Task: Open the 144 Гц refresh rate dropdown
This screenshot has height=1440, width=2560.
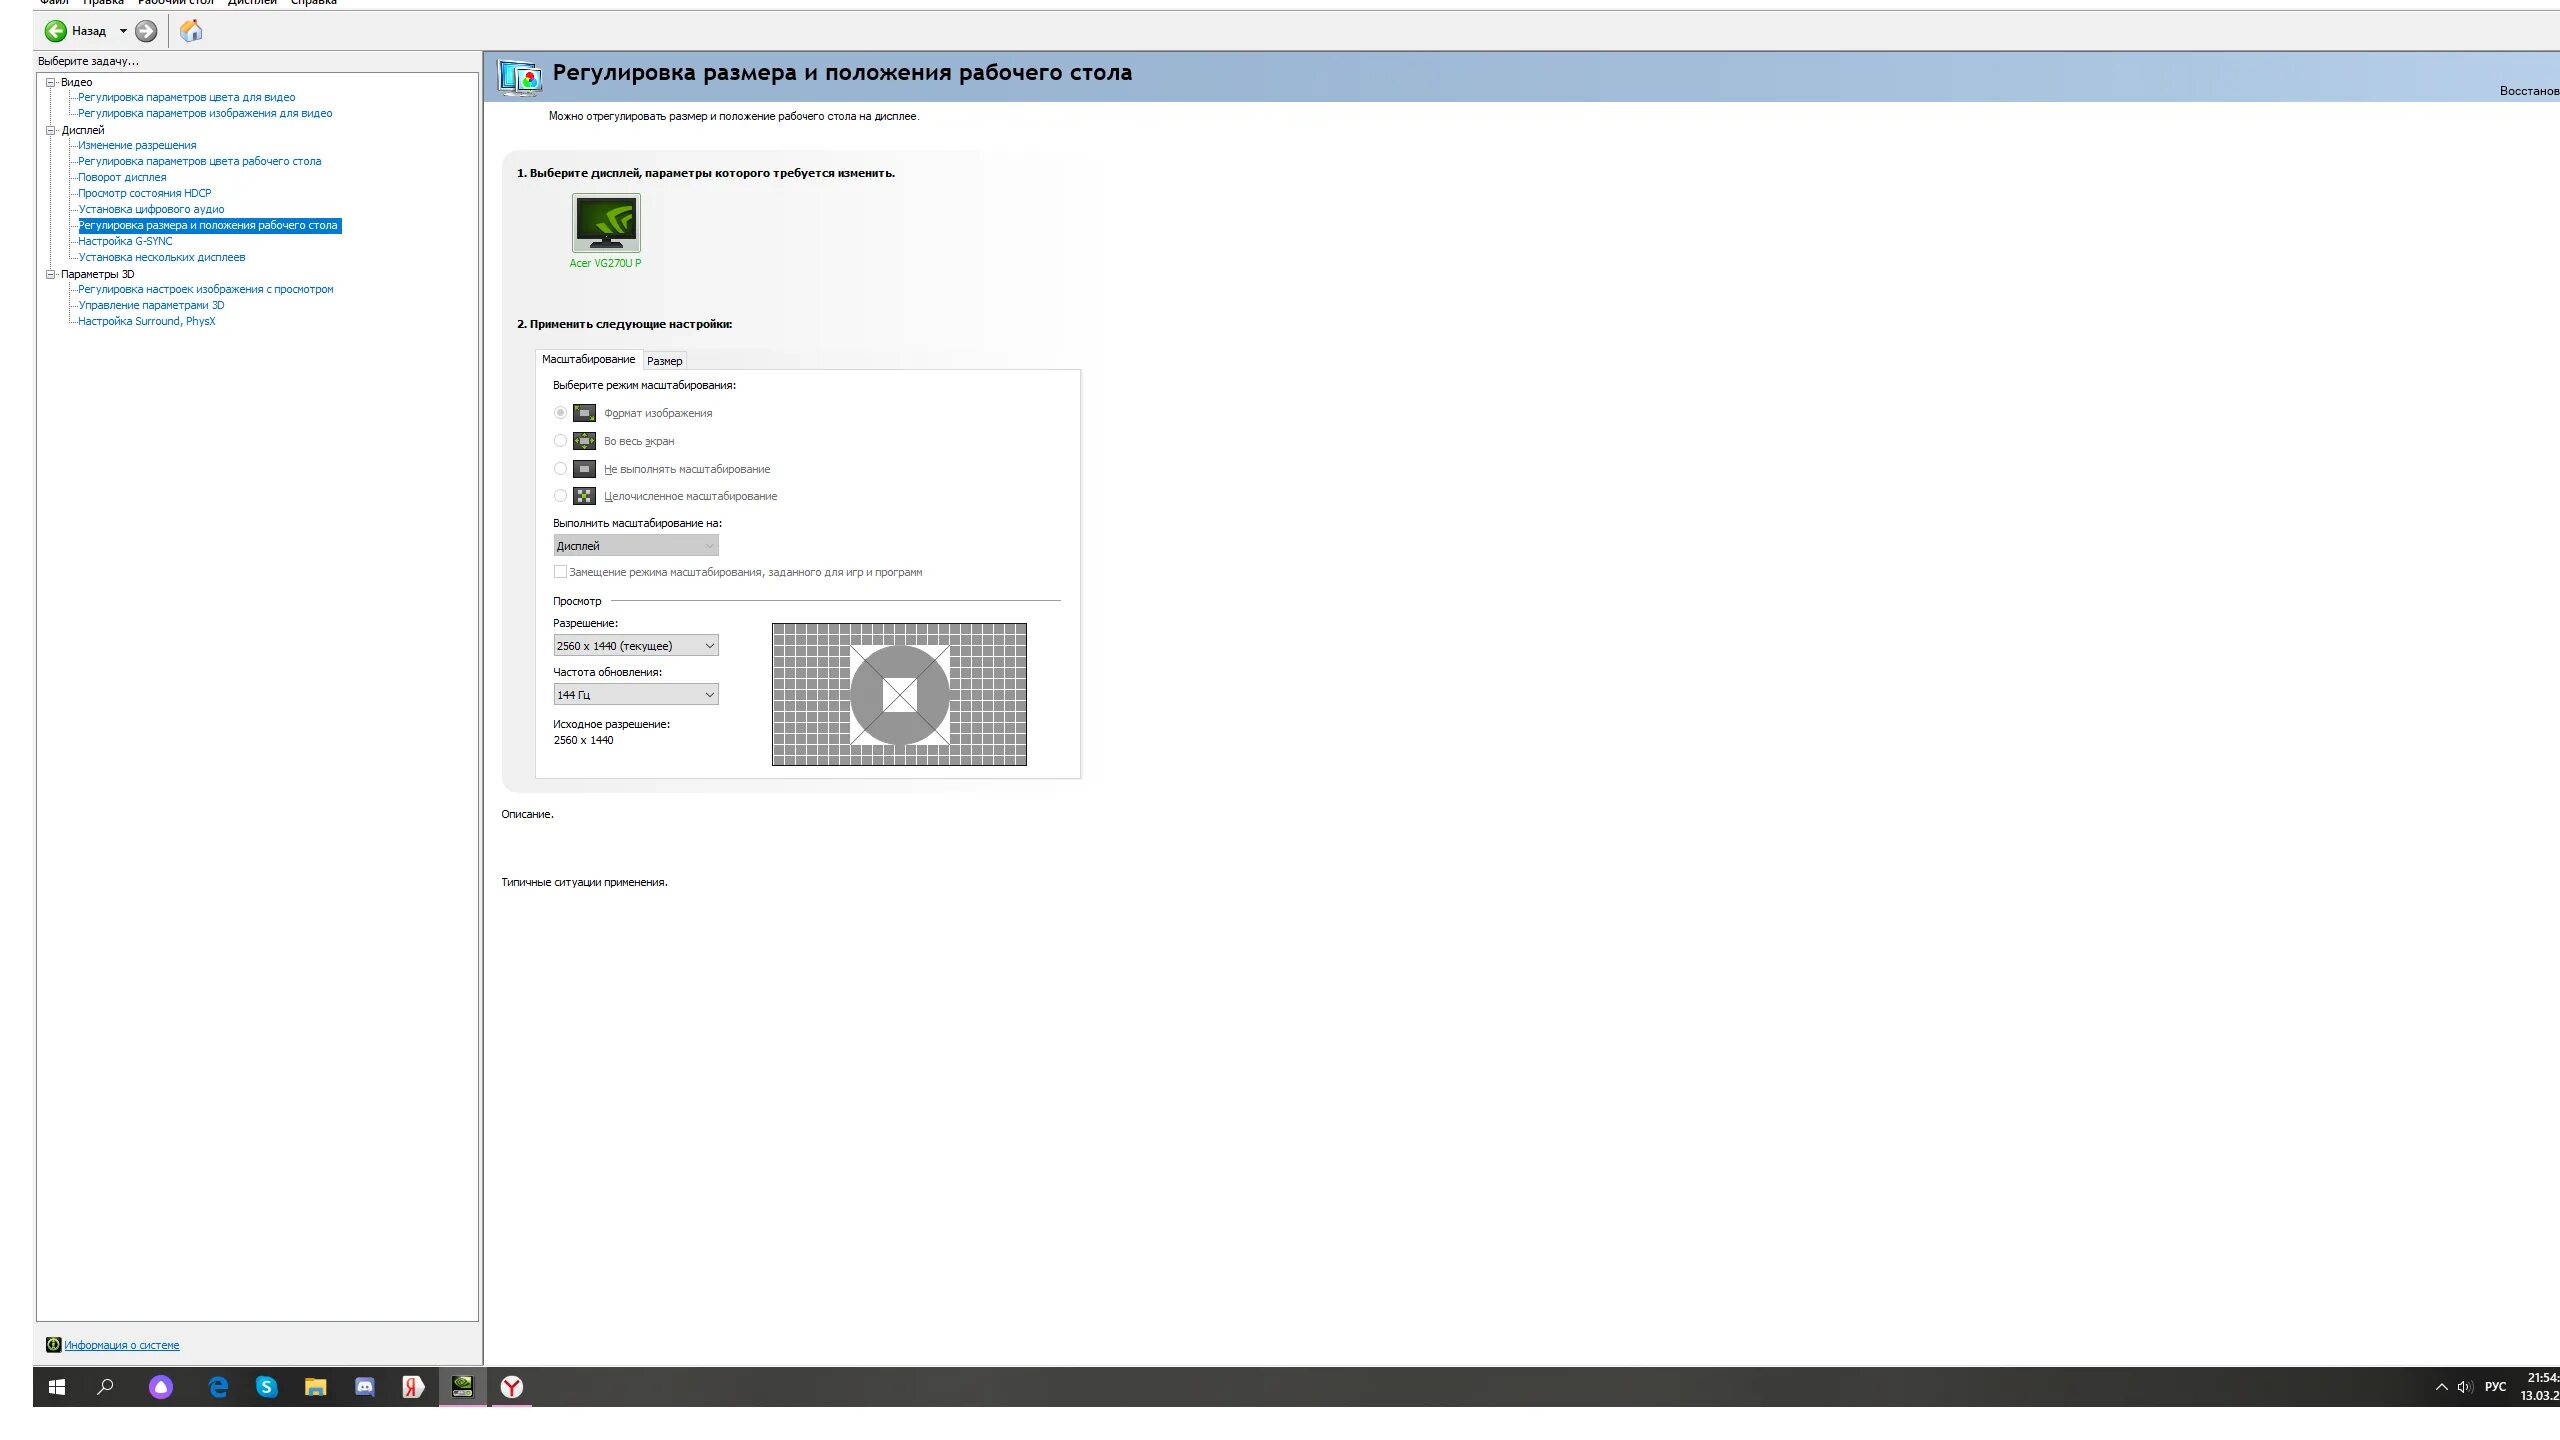Action: pyautogui.click(x=636, y=695)
